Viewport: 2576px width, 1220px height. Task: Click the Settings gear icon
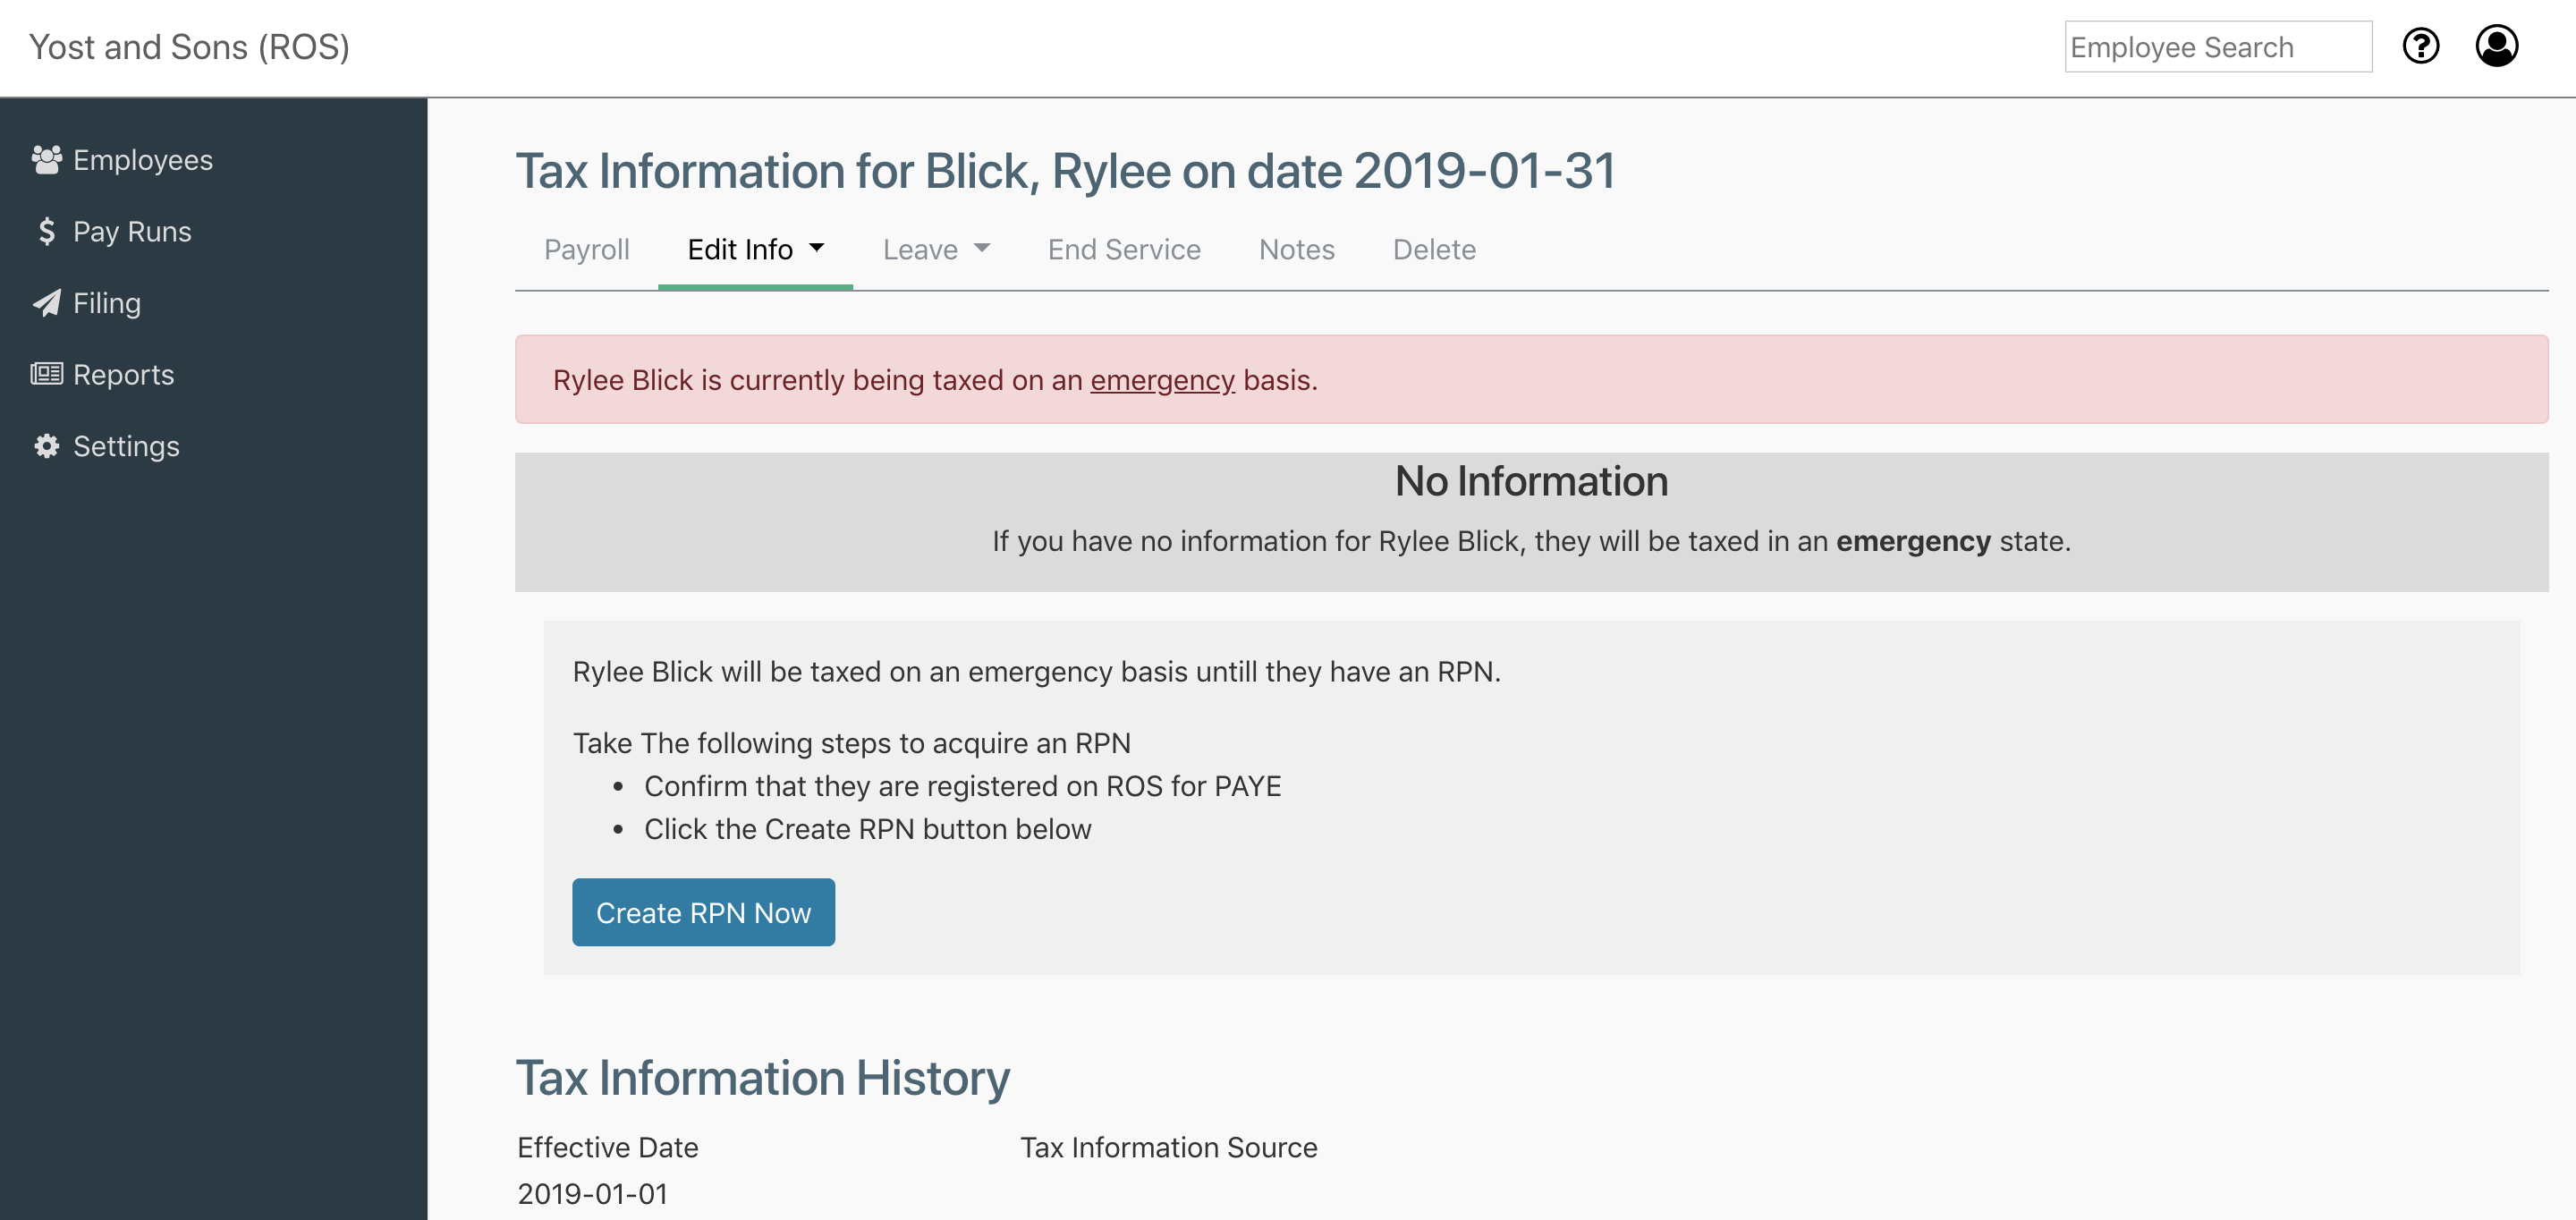[x=46, y=446]
